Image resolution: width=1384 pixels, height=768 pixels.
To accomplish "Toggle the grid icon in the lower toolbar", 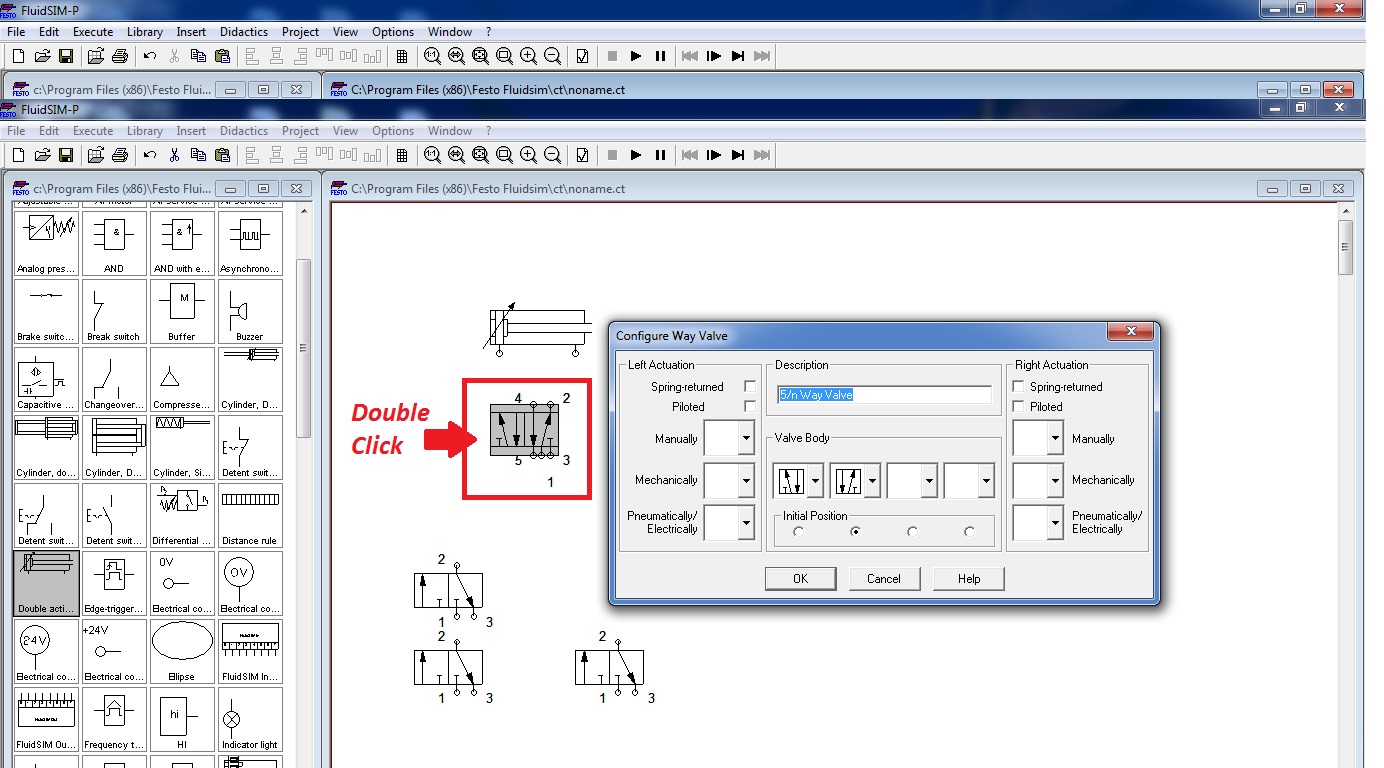I will [x=402, y=155].
